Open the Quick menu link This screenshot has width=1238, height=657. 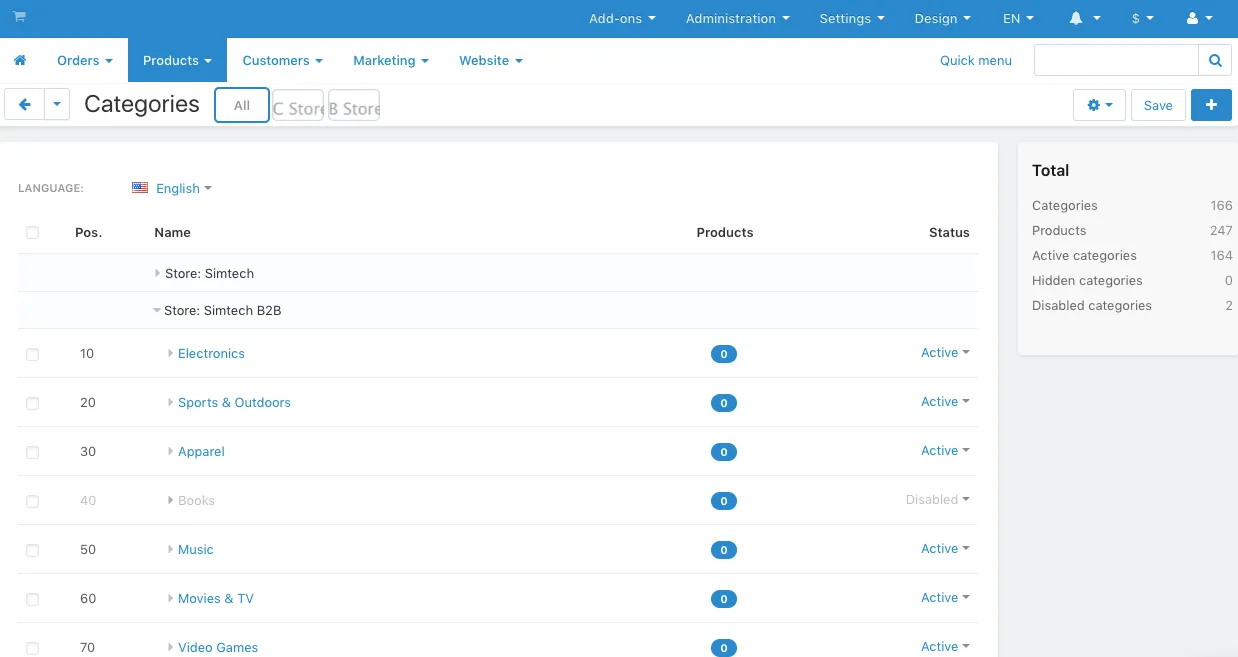[975, 60]
